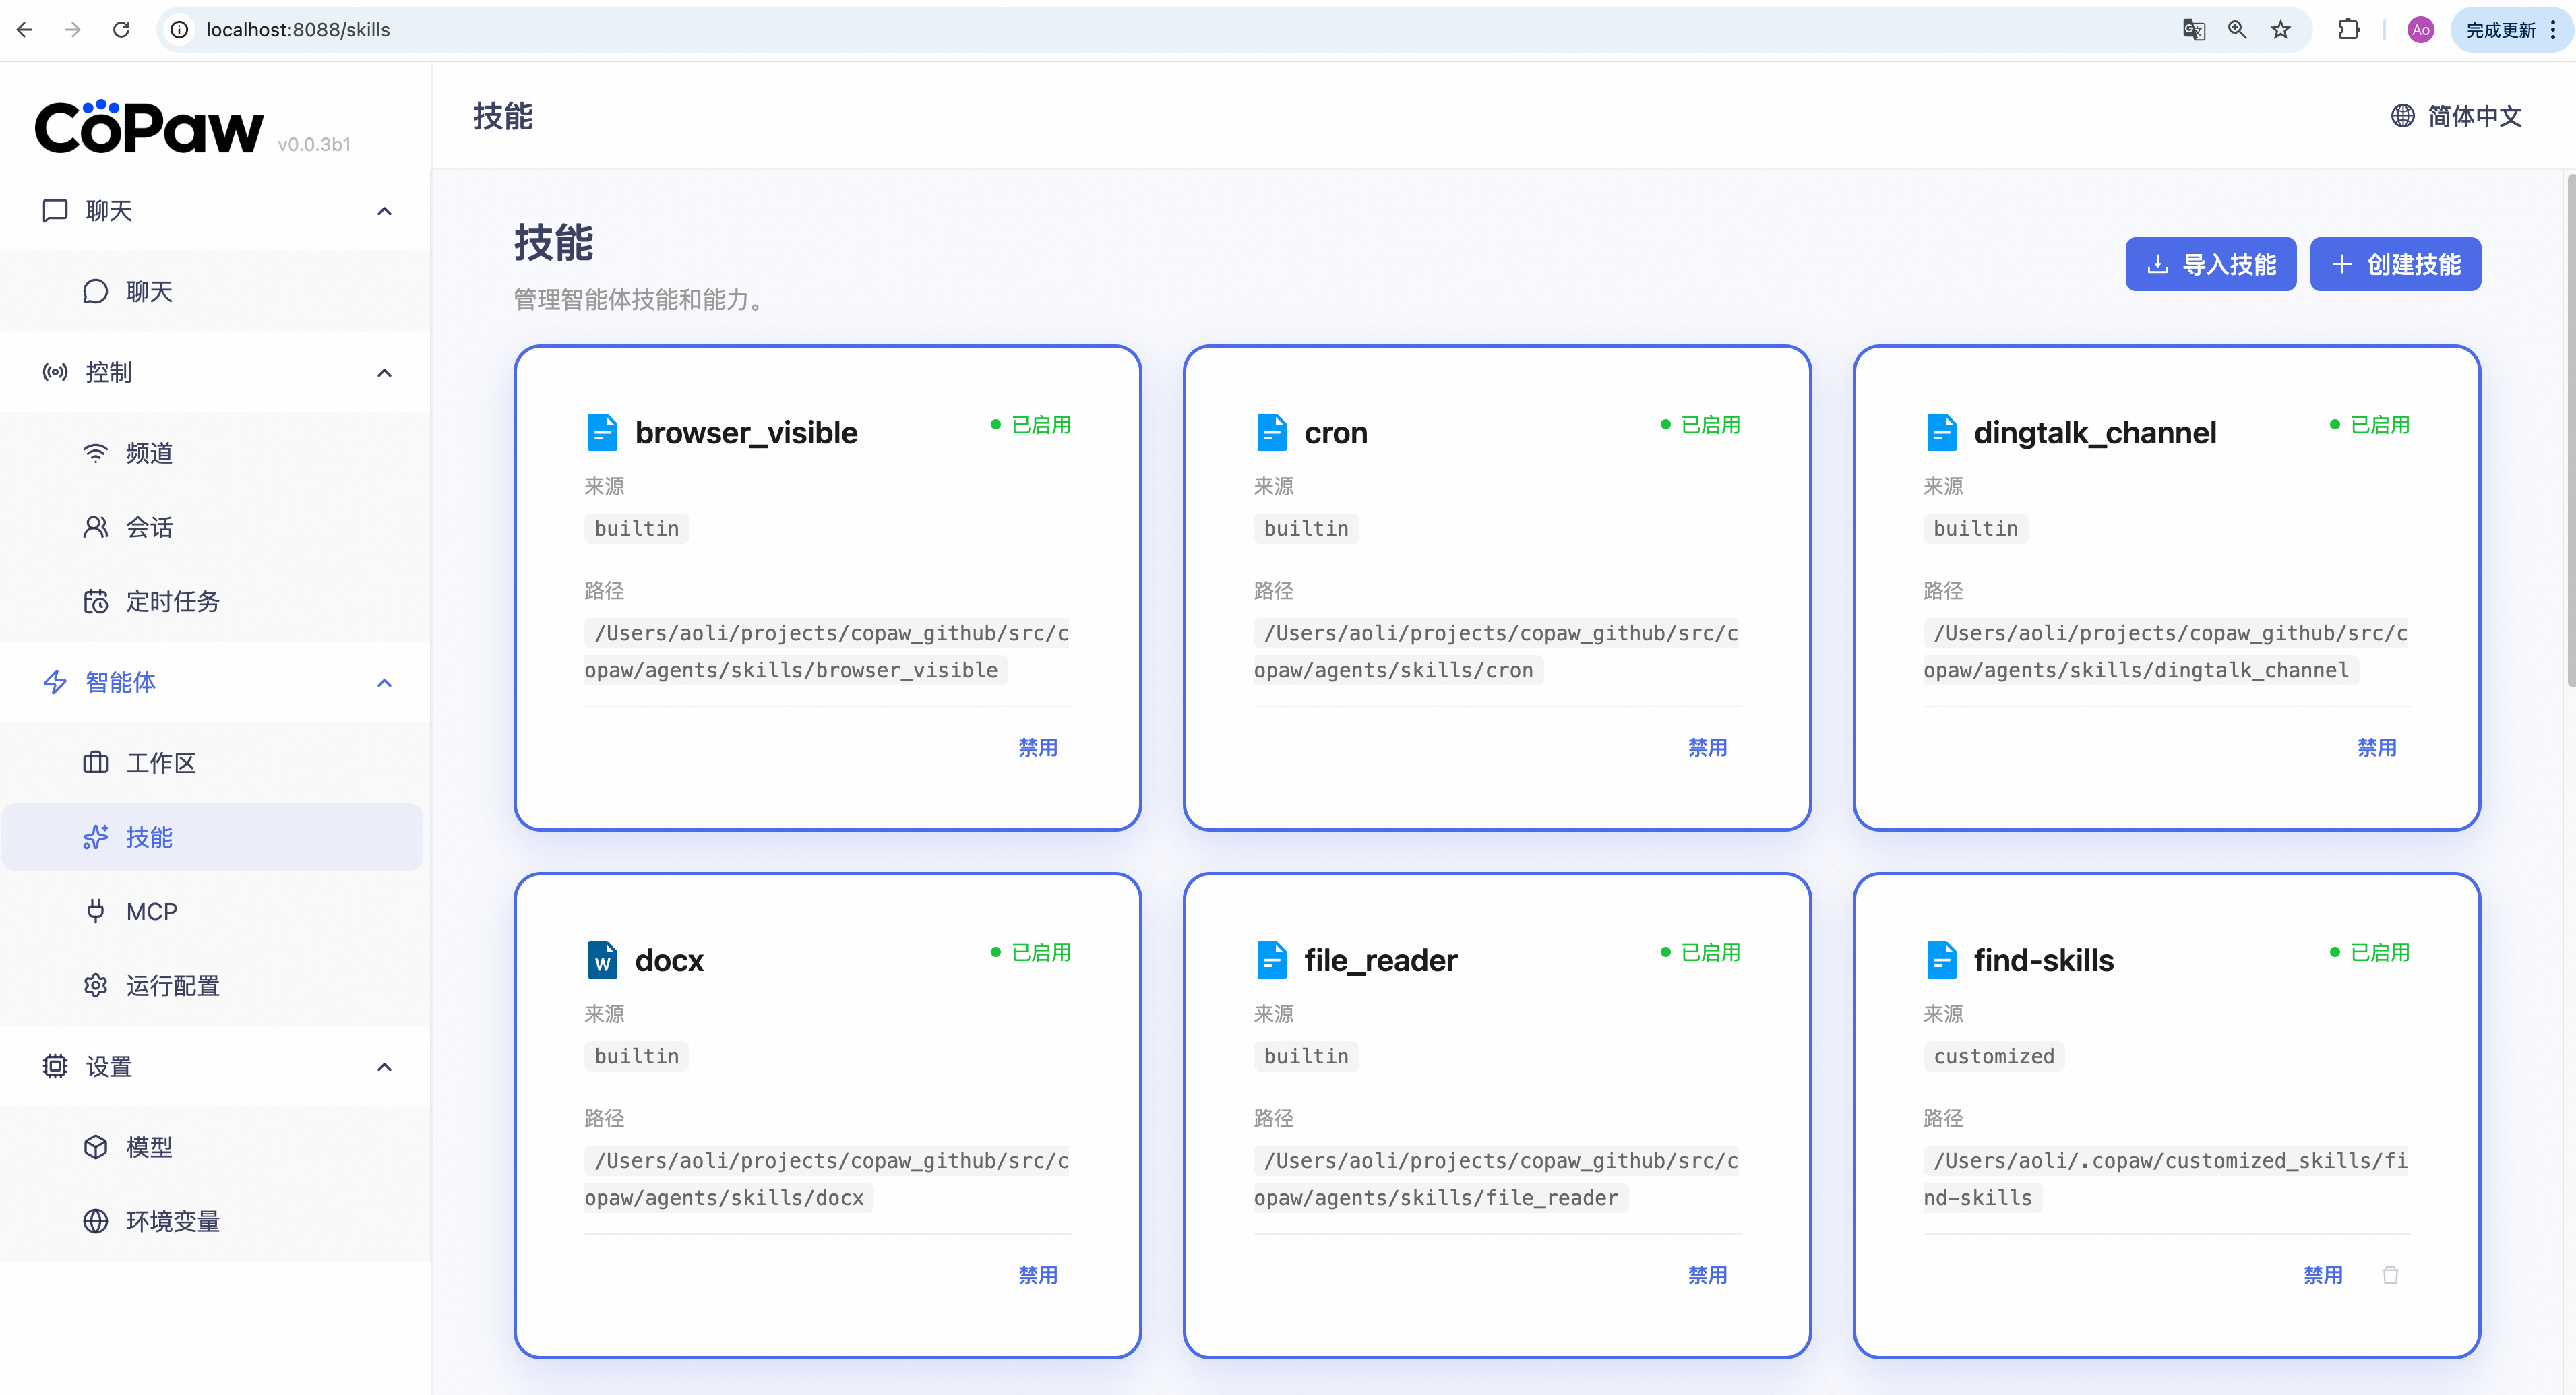Disable the cron skill
2576x1395 pixels.
coord(1707,747)
